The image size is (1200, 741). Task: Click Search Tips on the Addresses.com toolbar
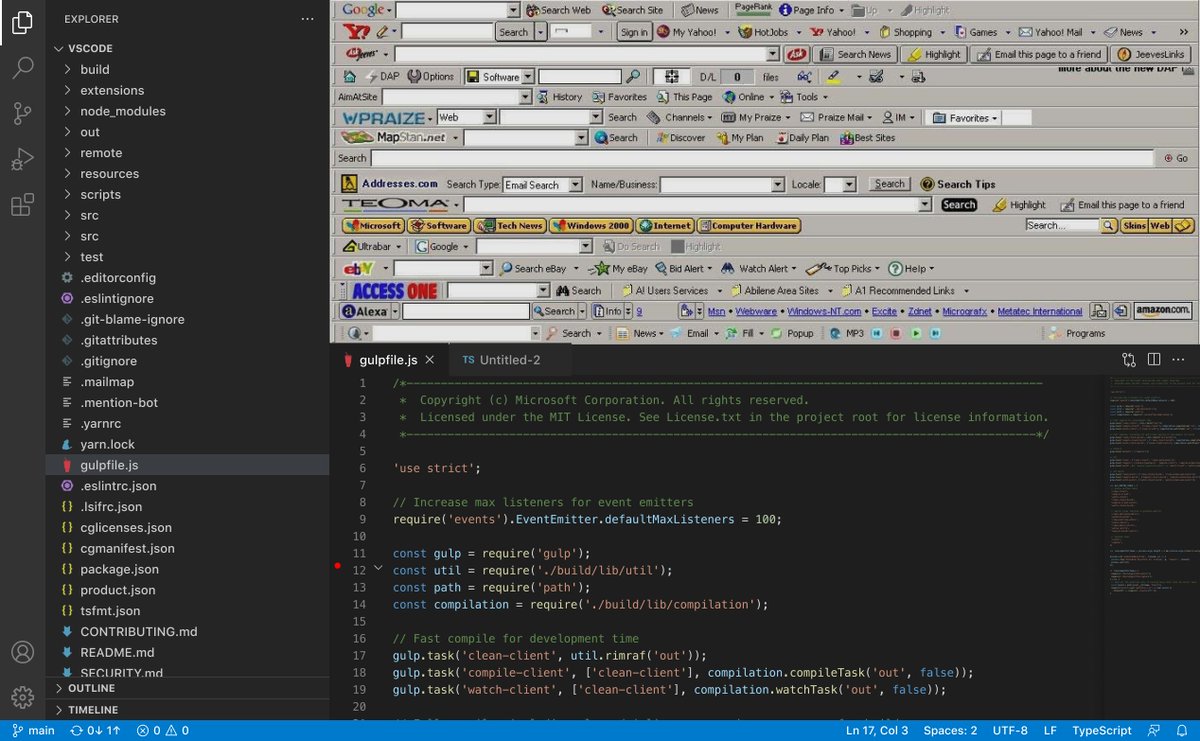point(958,184)
